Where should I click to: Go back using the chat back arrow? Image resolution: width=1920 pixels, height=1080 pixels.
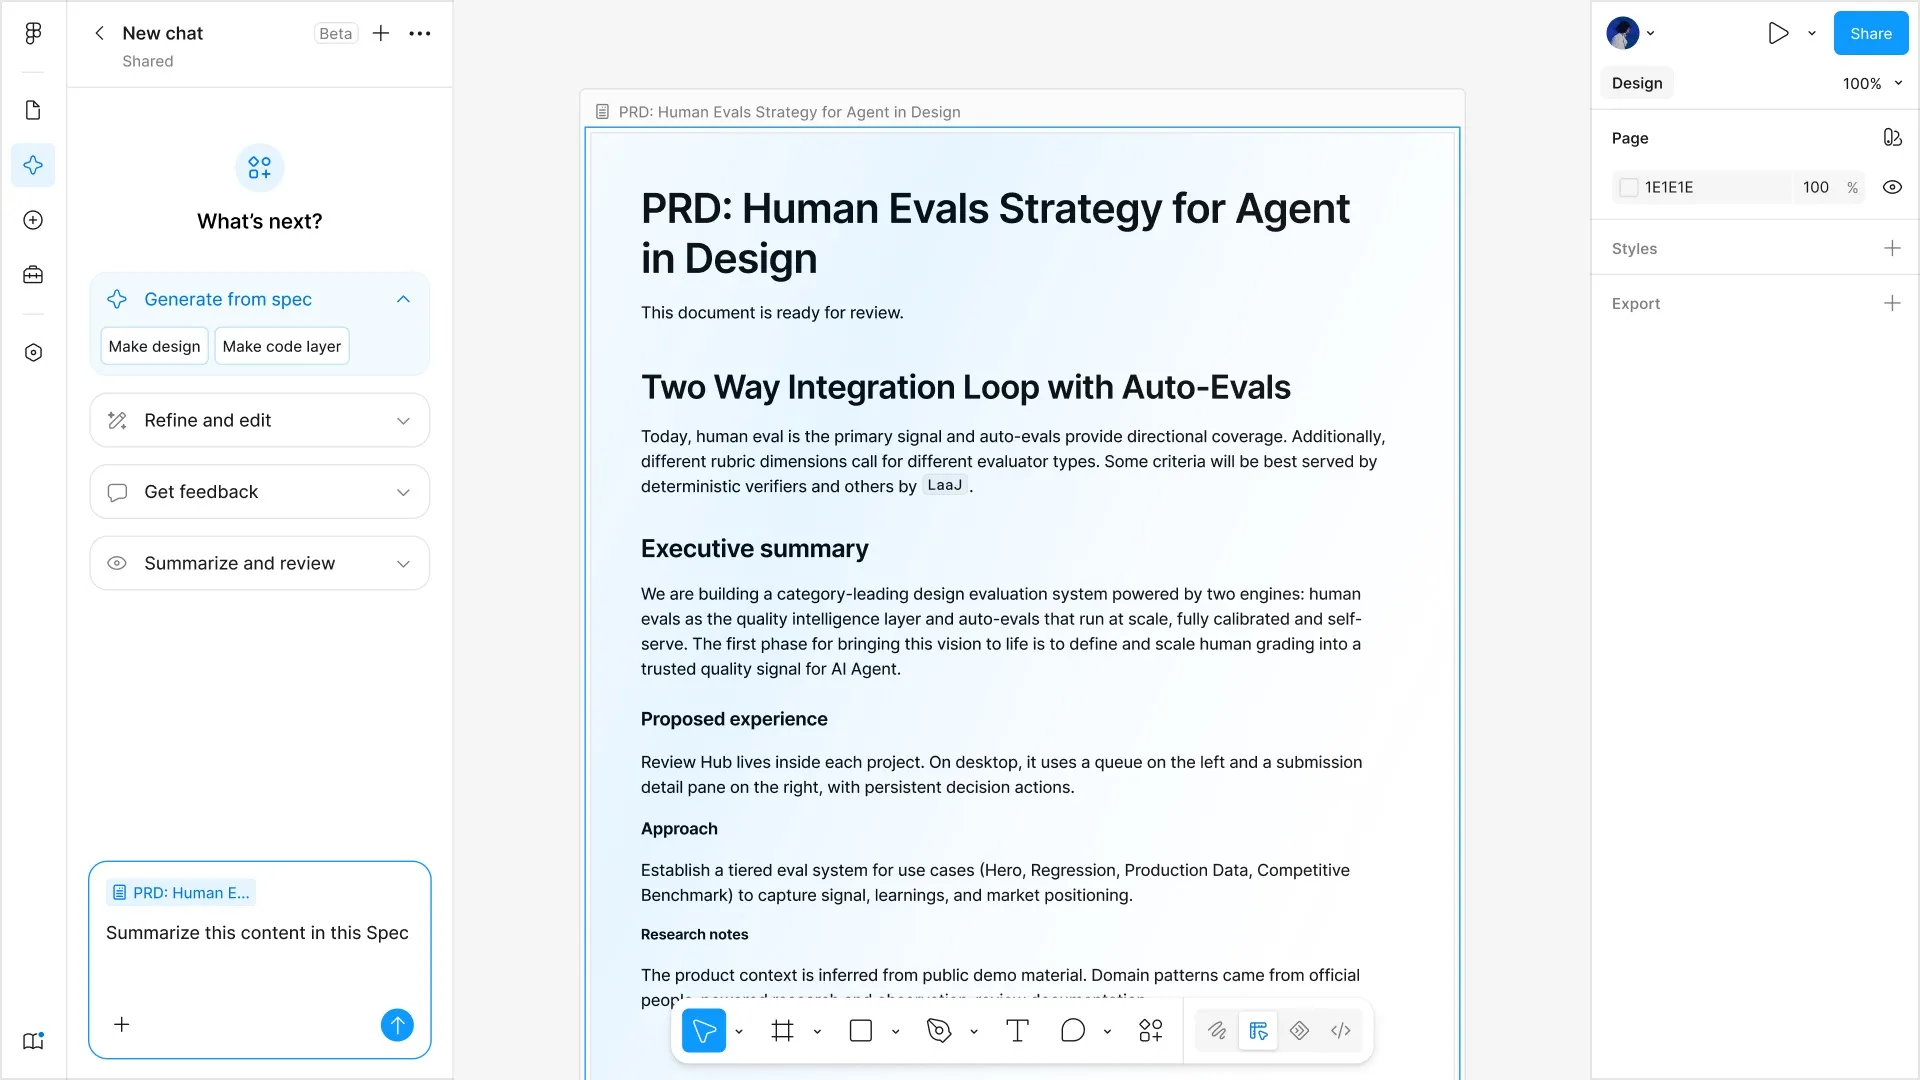click(99, 33)
